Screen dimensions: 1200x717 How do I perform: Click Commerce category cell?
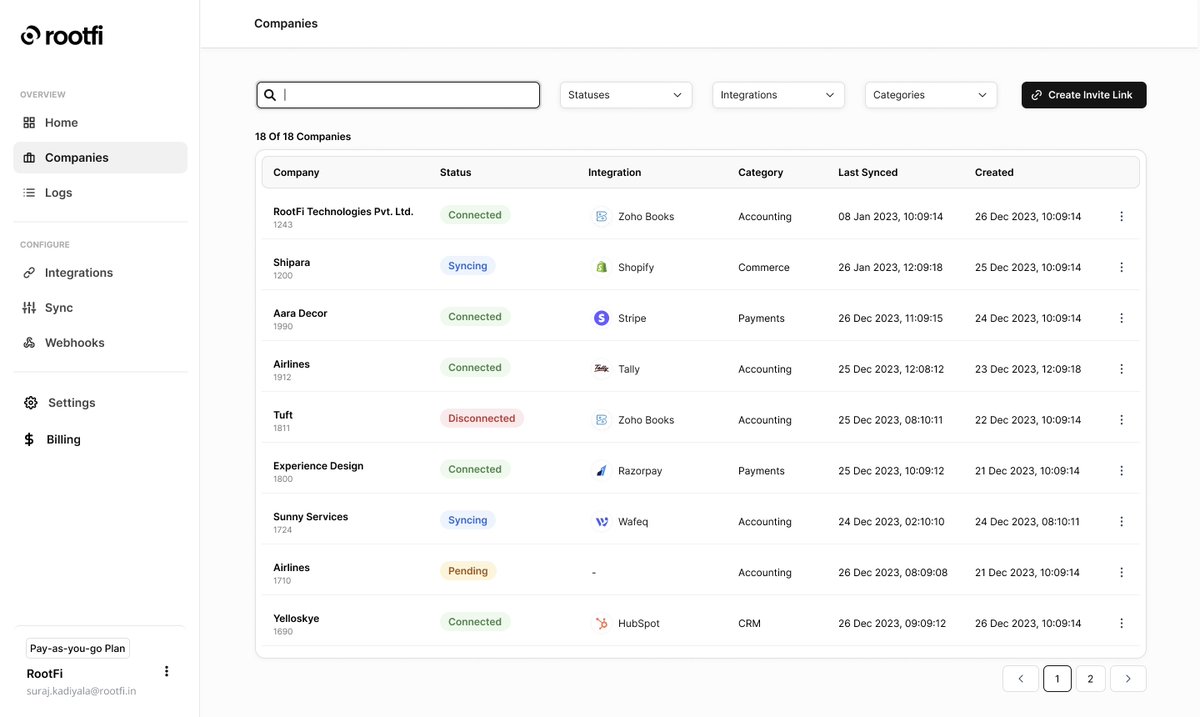coord(764,267)
